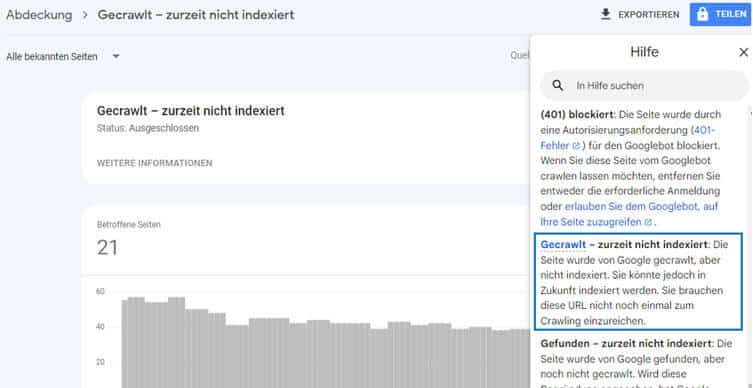Click the Exportieren button label
Viewport: 753px width, 388px height.
(x=649, y=15)
